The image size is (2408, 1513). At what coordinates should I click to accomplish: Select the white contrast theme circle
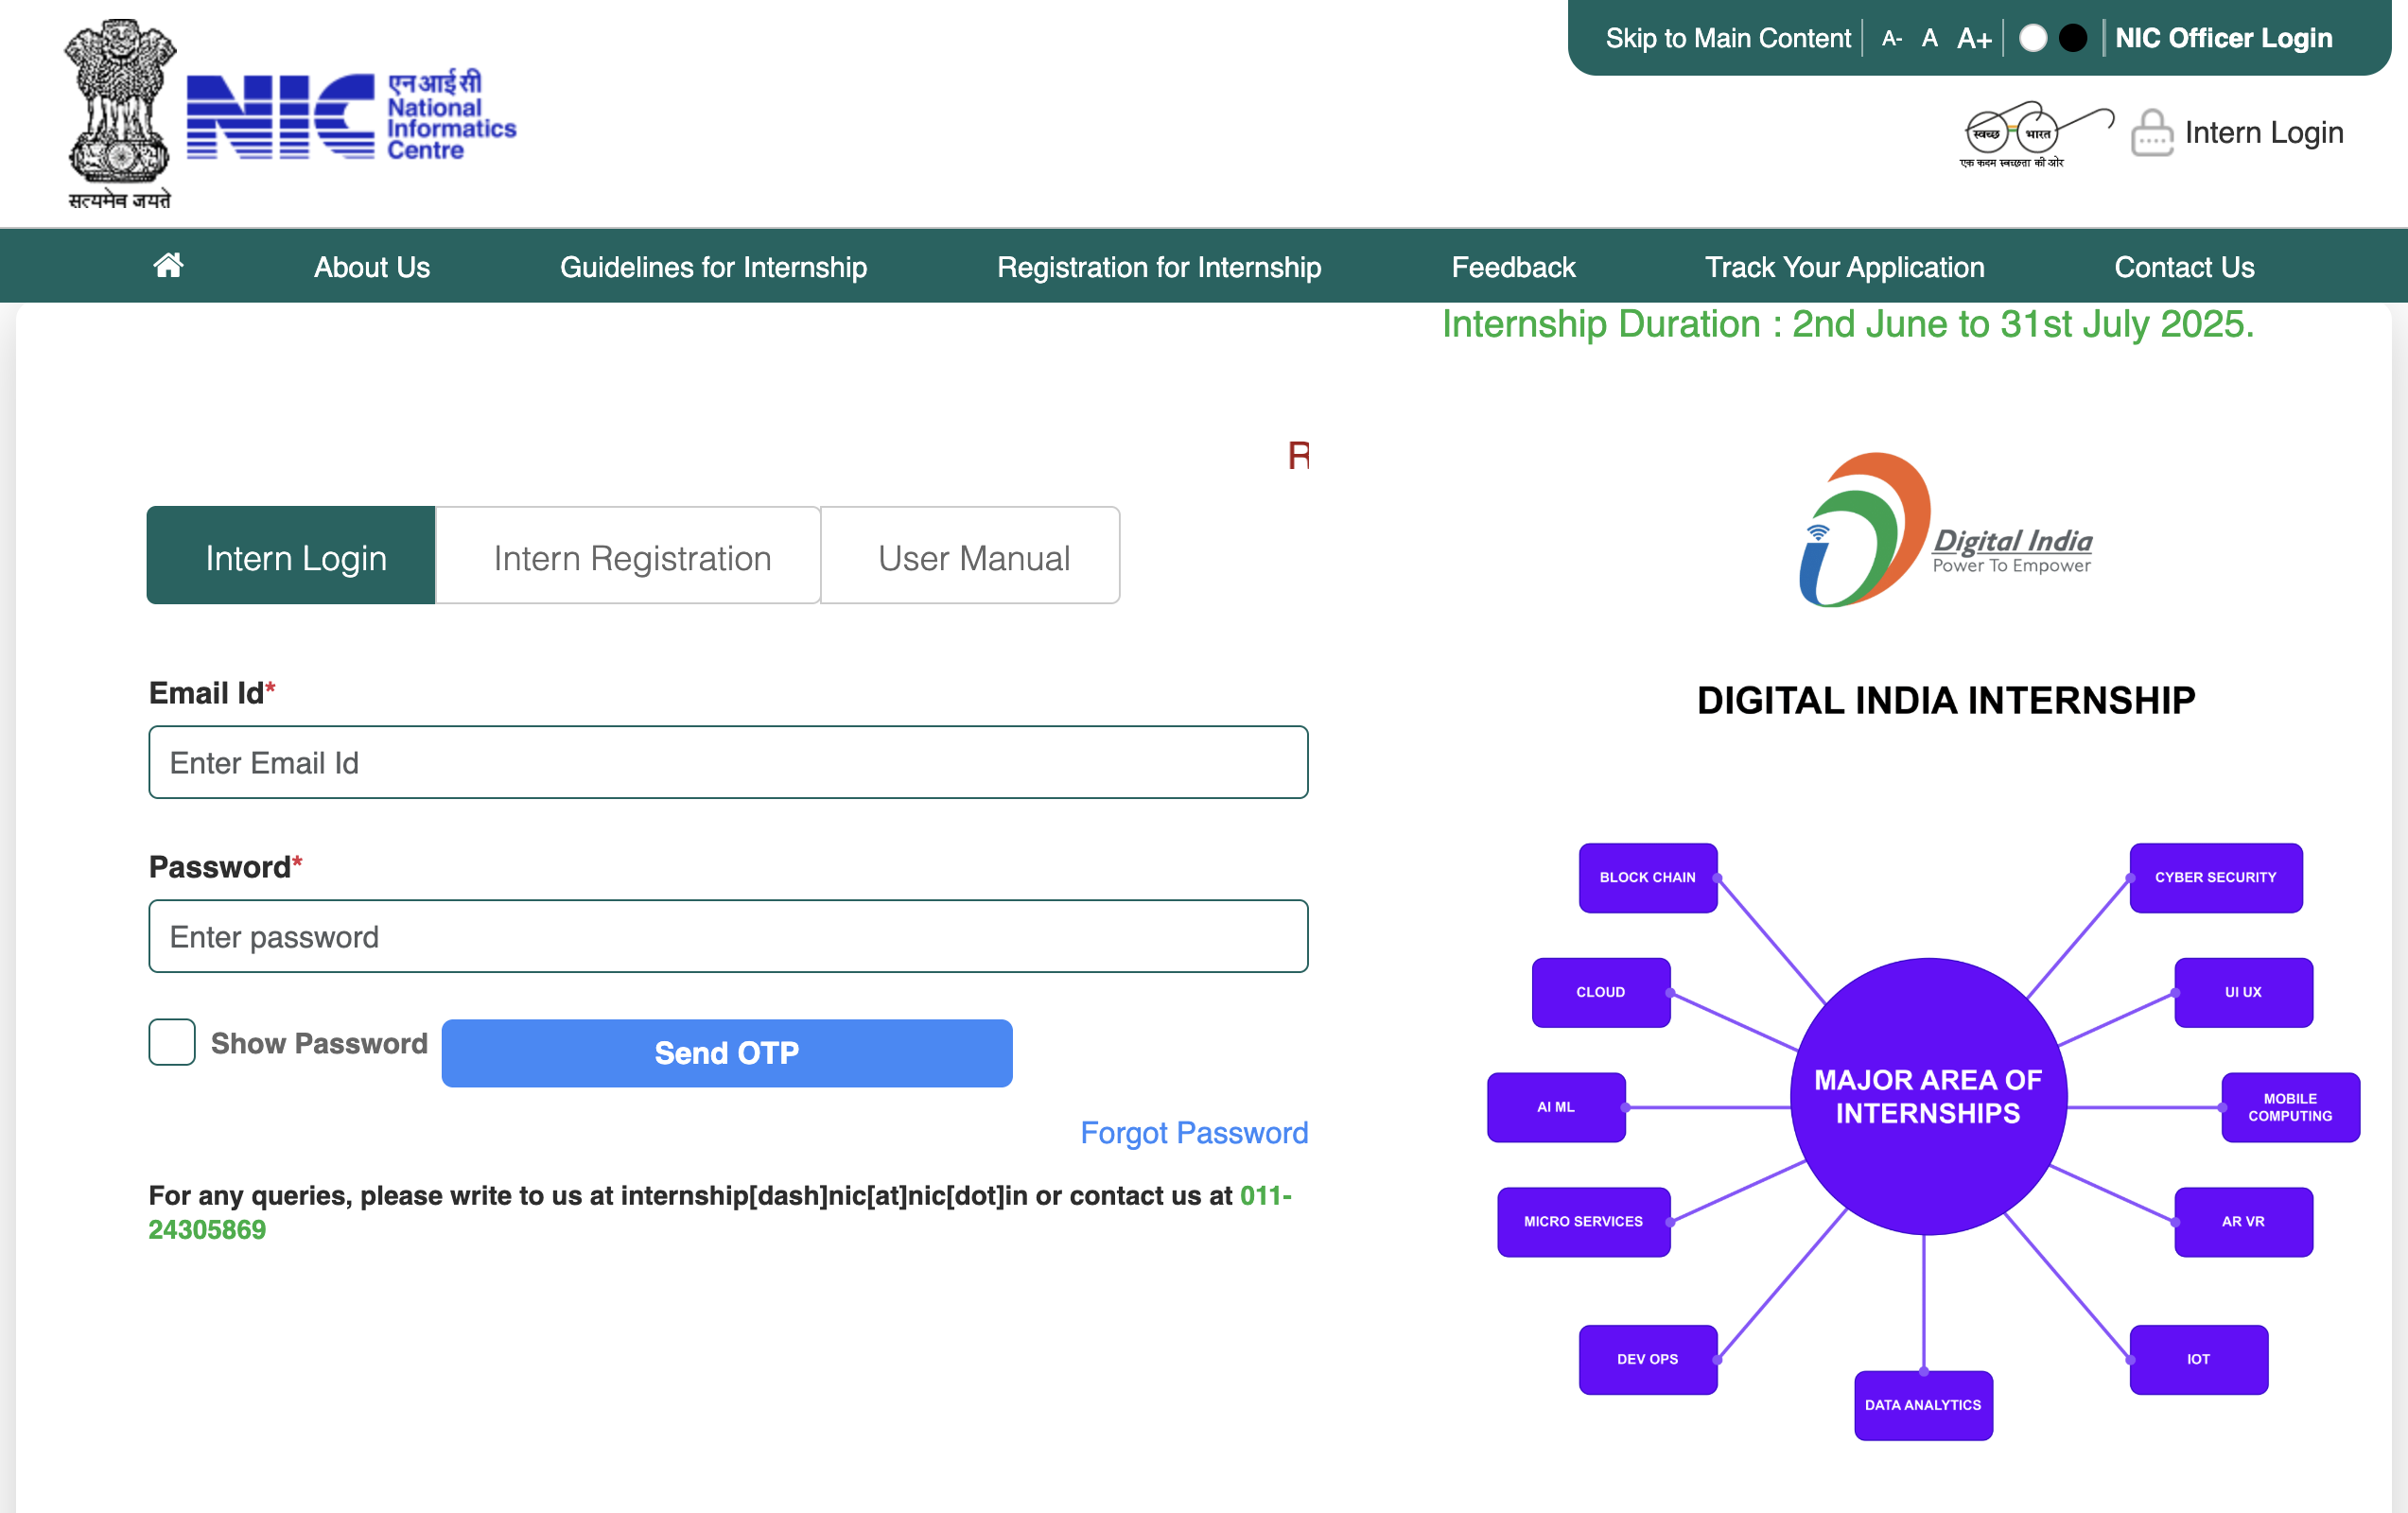(x=2033, y=38)
